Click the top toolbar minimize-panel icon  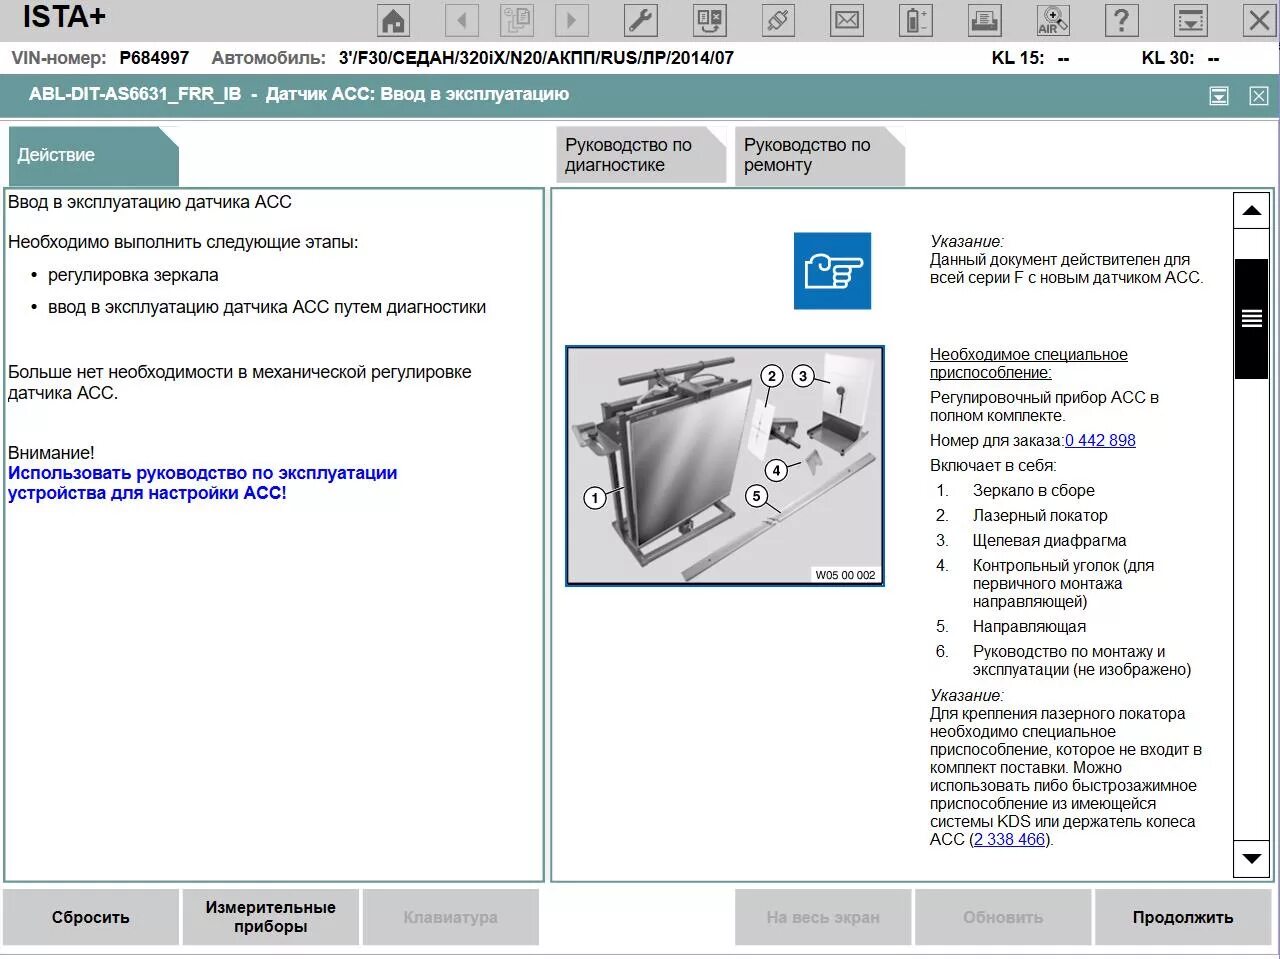(x=1190, y=20)
